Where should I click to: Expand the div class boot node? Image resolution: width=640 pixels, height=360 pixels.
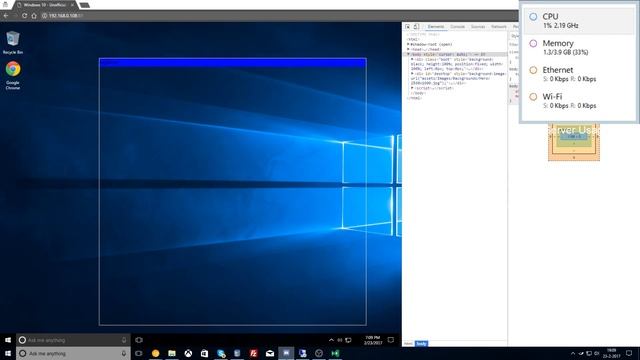(x=412, y=59)
